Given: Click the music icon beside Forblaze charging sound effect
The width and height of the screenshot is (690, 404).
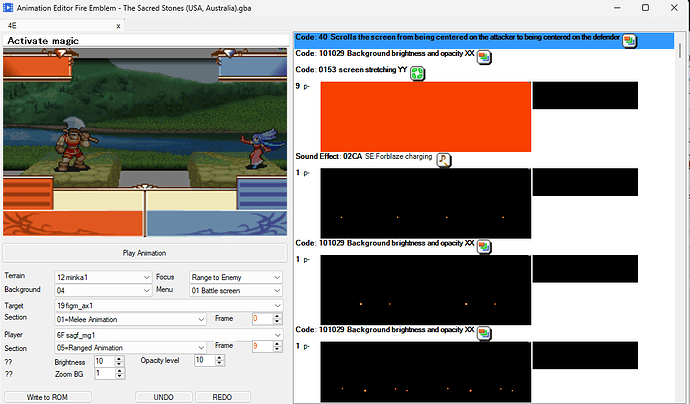Looking at the screenshot, I should pyautogui.click(x=444, y=160).
